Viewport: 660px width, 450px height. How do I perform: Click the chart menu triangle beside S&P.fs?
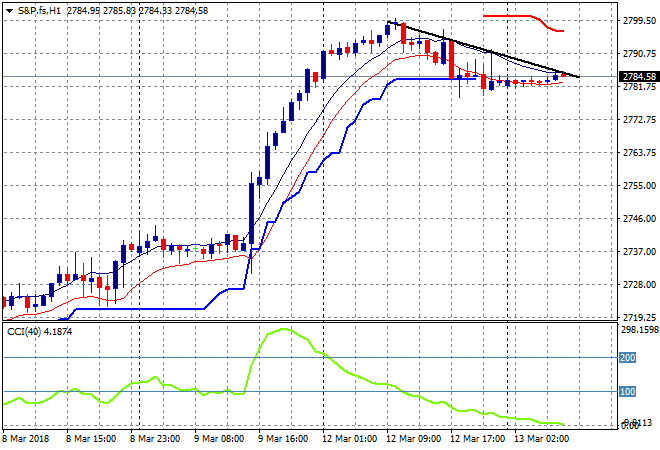click(9, 8)
